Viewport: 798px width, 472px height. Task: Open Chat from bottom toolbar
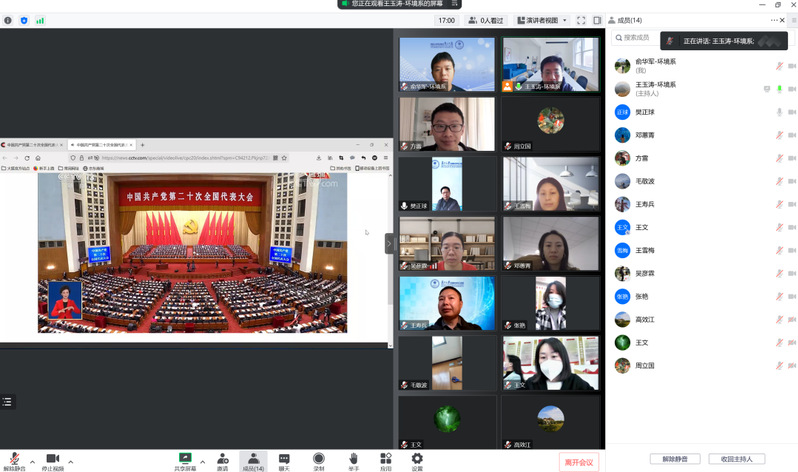[284, 461]
